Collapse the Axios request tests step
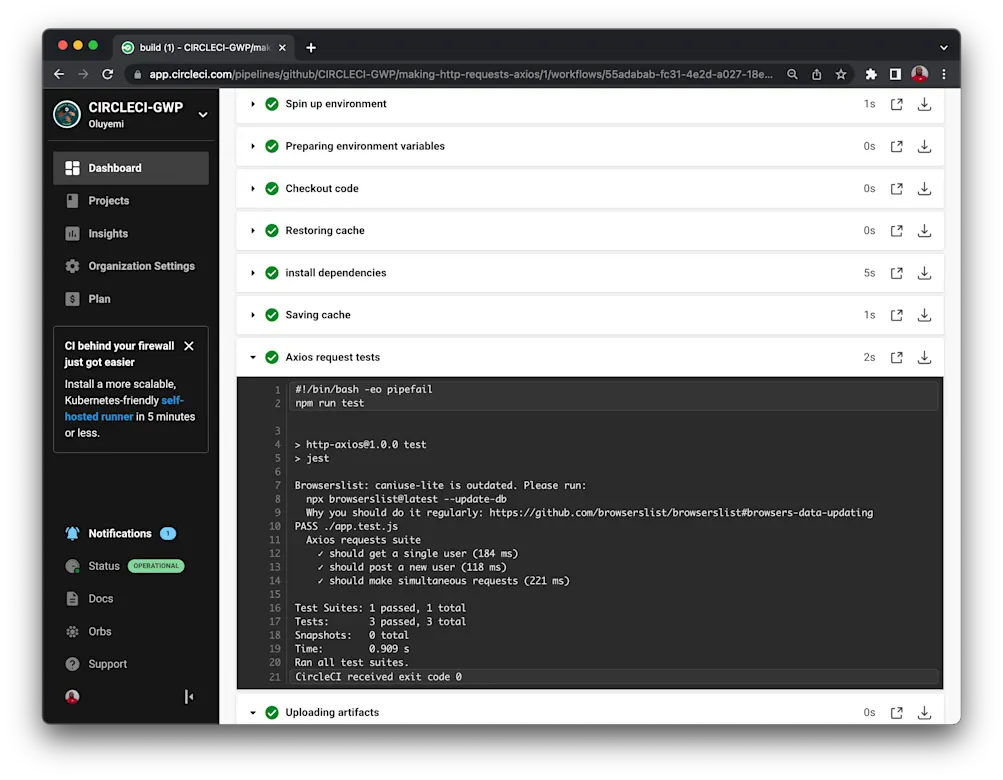The width and height of the screenshot is (1003, 780). click(x=252, y=356)
